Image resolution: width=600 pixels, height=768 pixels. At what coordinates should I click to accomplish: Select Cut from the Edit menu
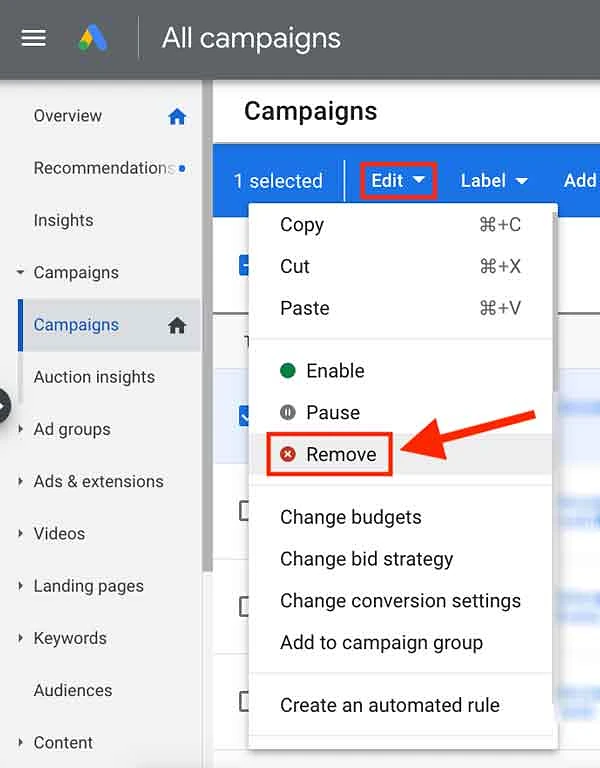point(401,266)
